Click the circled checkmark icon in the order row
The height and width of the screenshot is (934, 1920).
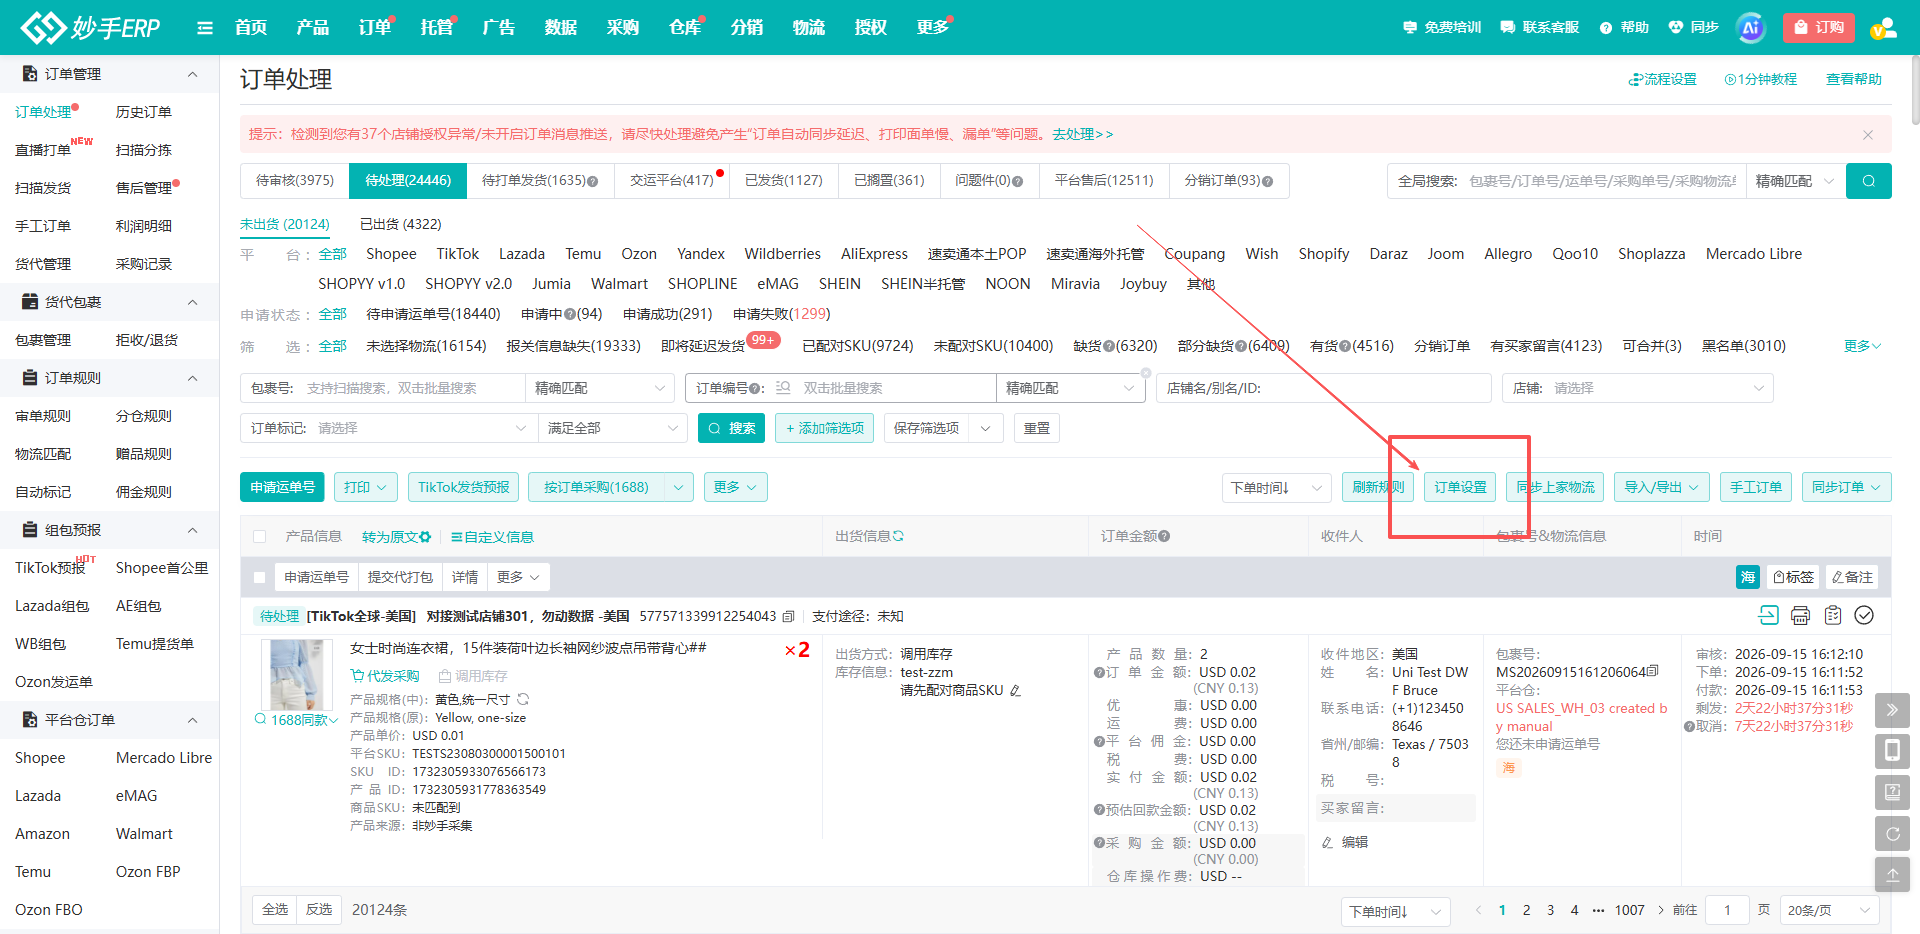pos(1864,615)
